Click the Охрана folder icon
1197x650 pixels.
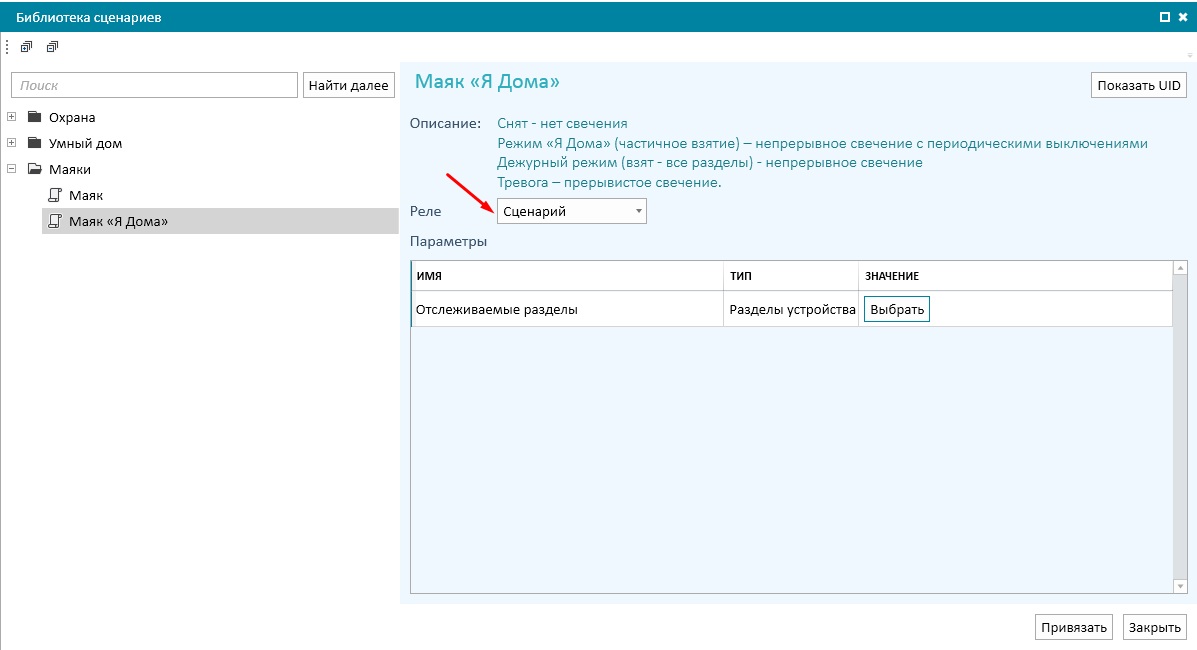click(x=34, y=117)
